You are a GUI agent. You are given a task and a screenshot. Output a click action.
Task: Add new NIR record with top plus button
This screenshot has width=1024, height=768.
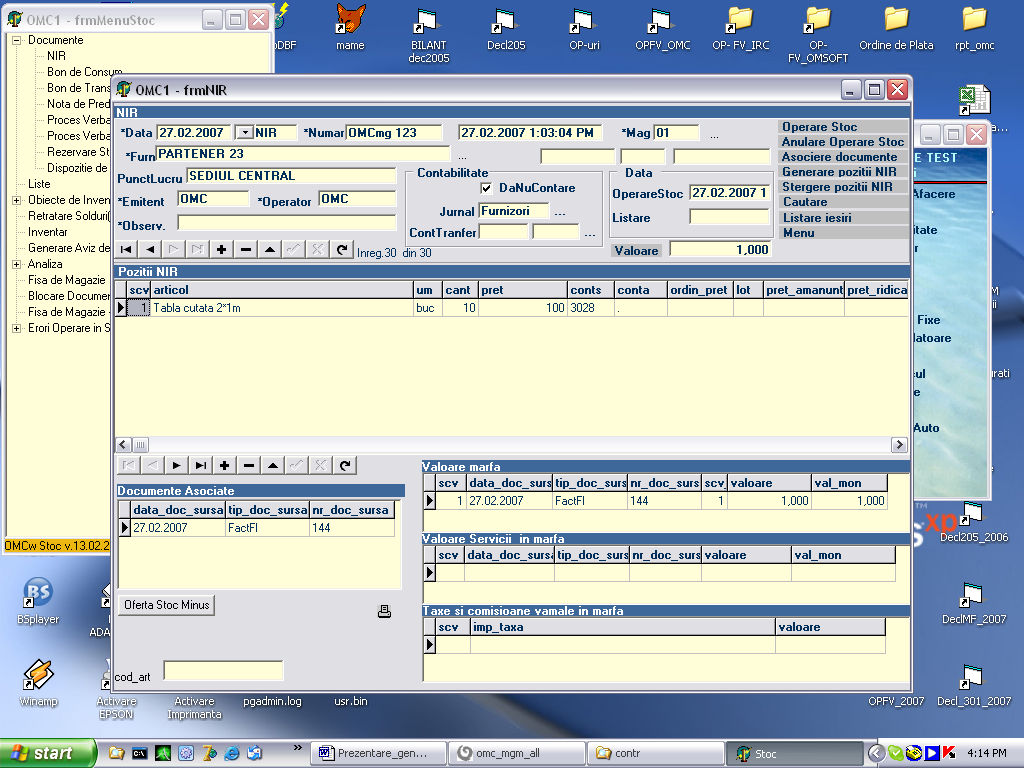click(221, 249)
